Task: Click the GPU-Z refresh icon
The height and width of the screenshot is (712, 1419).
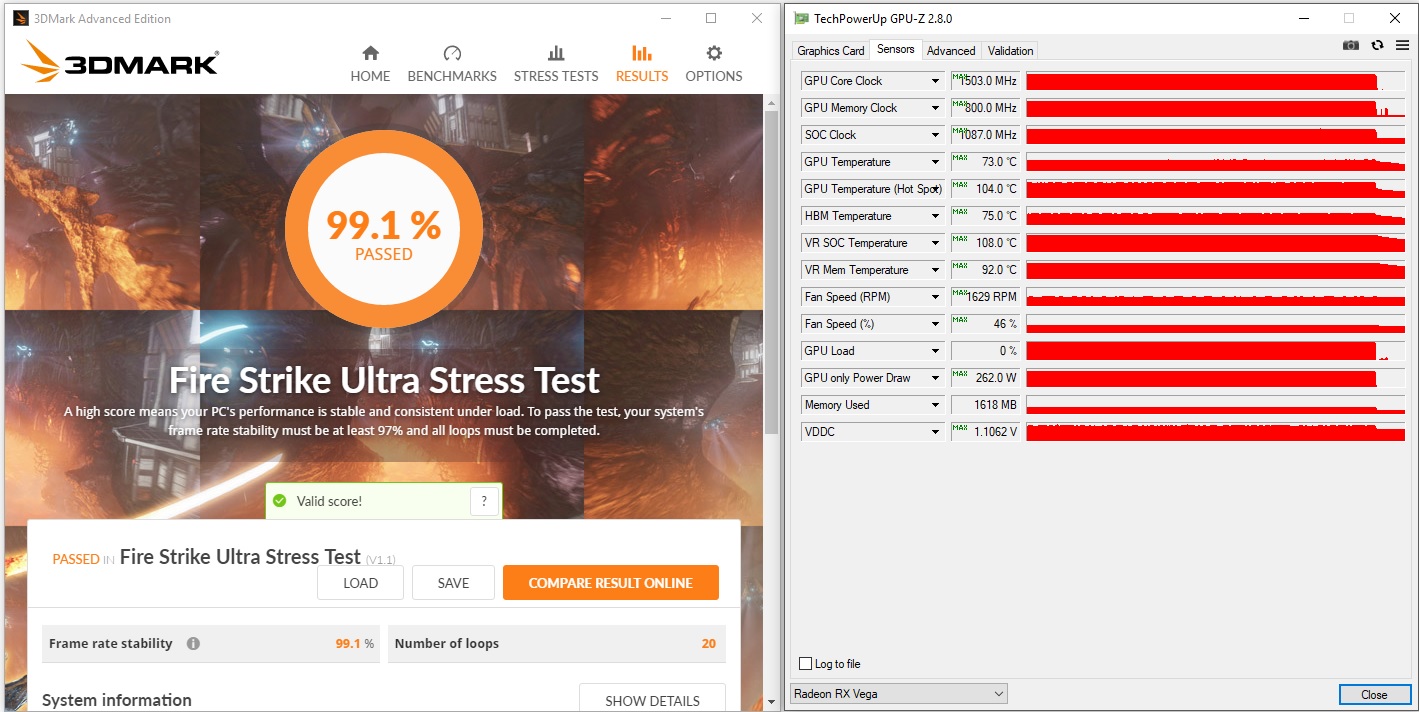Action: click(x=1377, y=45)
